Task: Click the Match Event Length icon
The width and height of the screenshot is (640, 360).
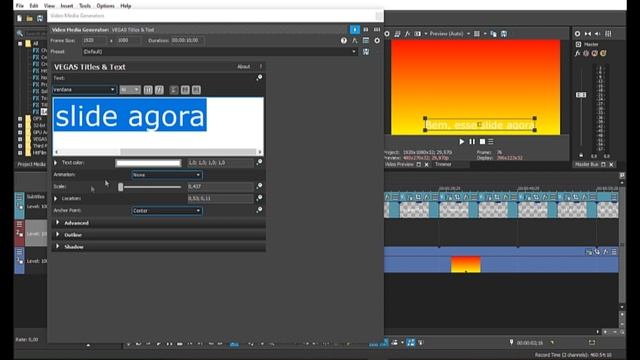Action: point(355,40)
